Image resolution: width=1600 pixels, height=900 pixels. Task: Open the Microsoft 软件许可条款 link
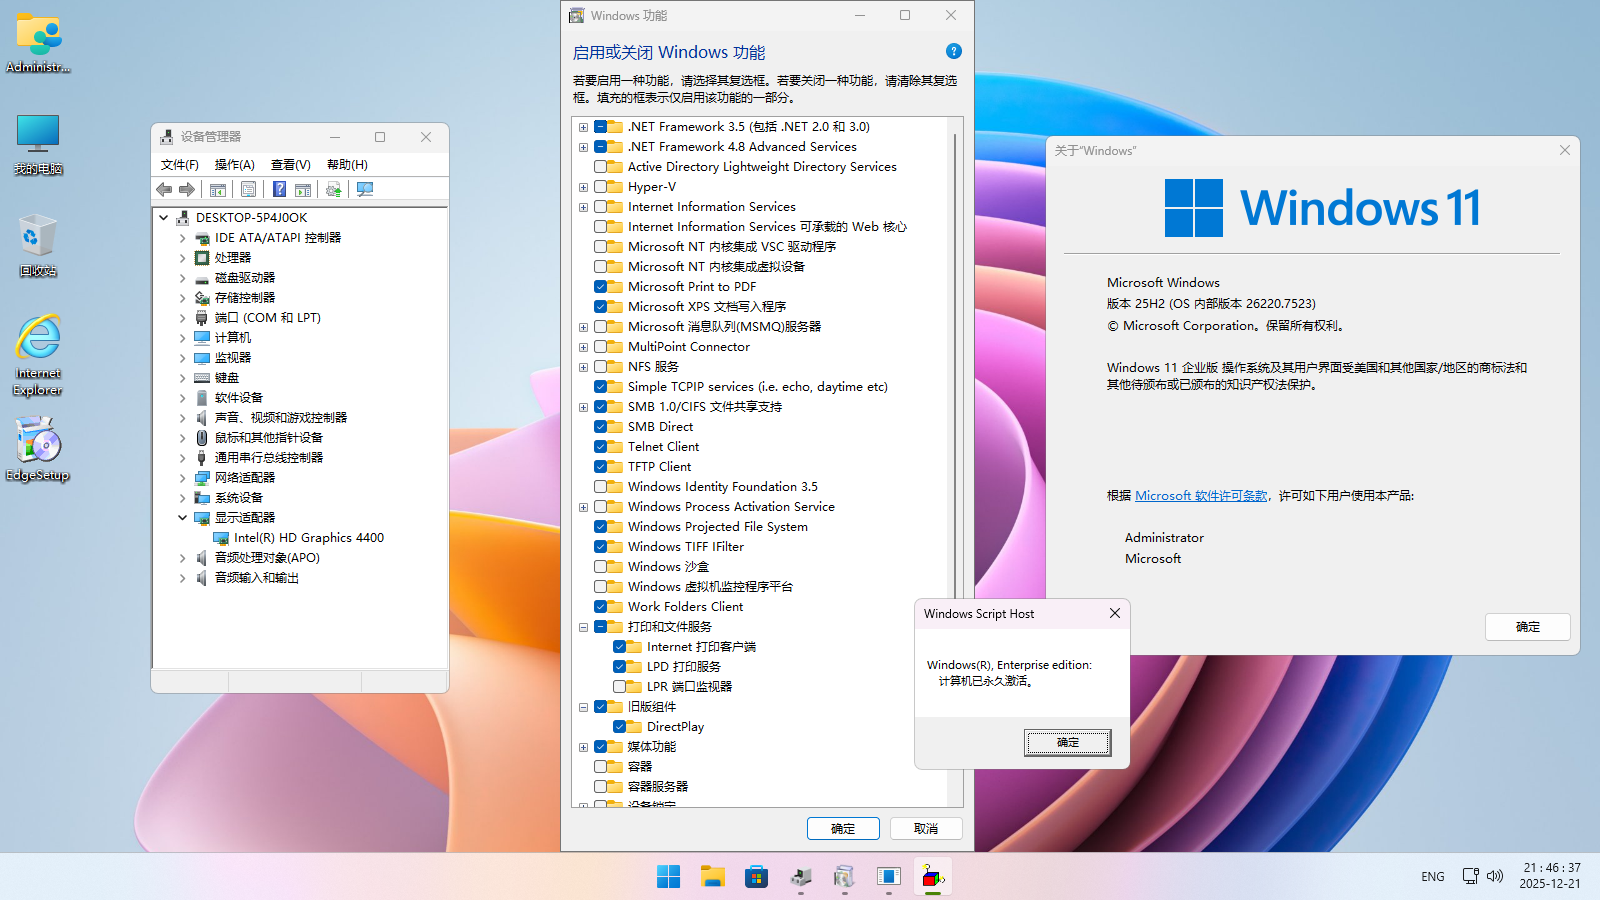(1201, 496)
